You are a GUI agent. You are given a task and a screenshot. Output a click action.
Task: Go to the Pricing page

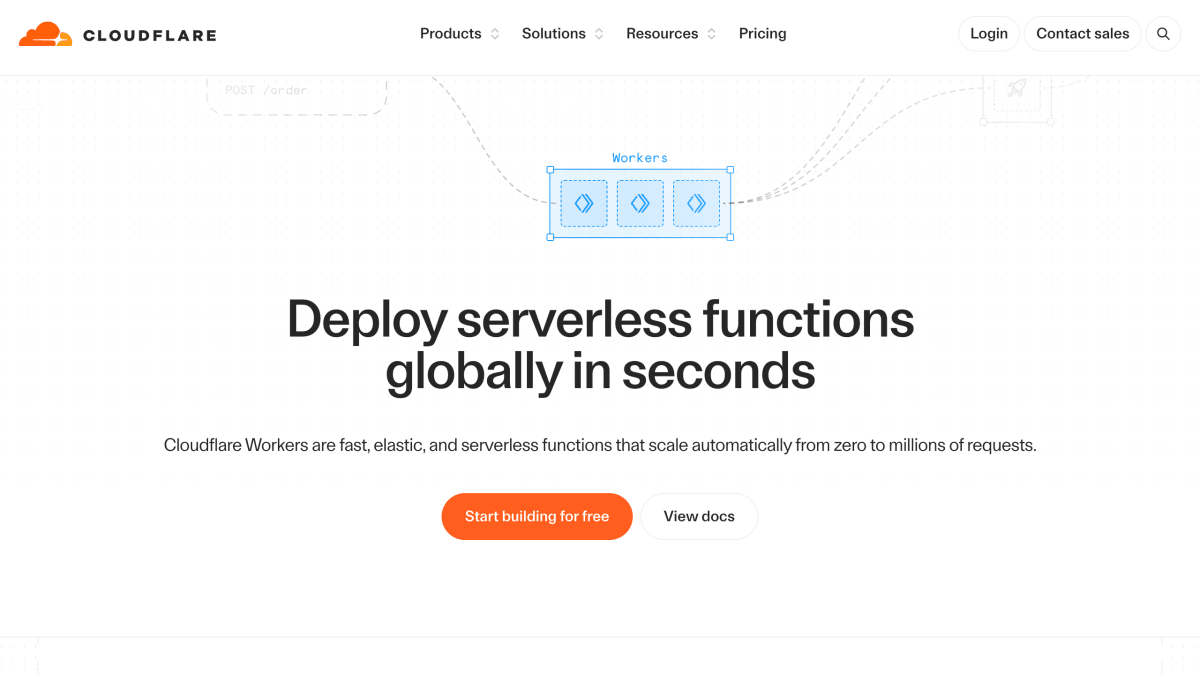click(763, 34)
